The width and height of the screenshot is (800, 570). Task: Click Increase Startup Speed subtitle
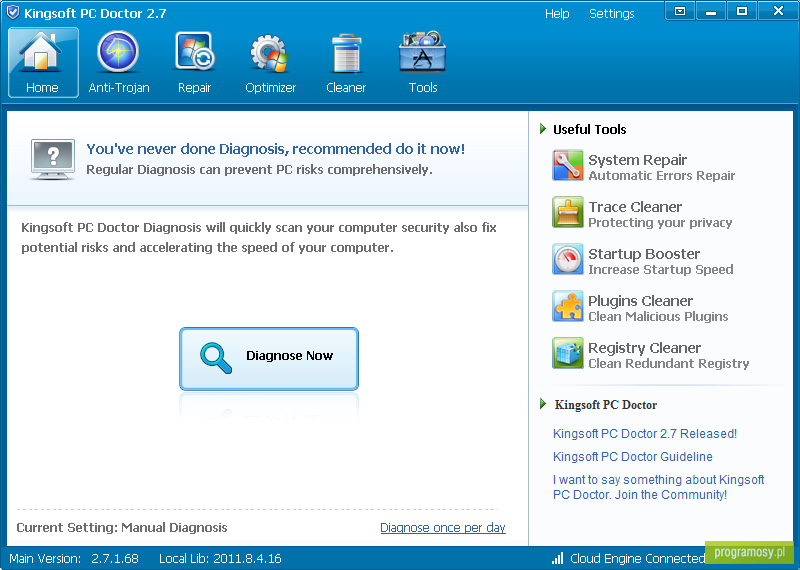661,270
